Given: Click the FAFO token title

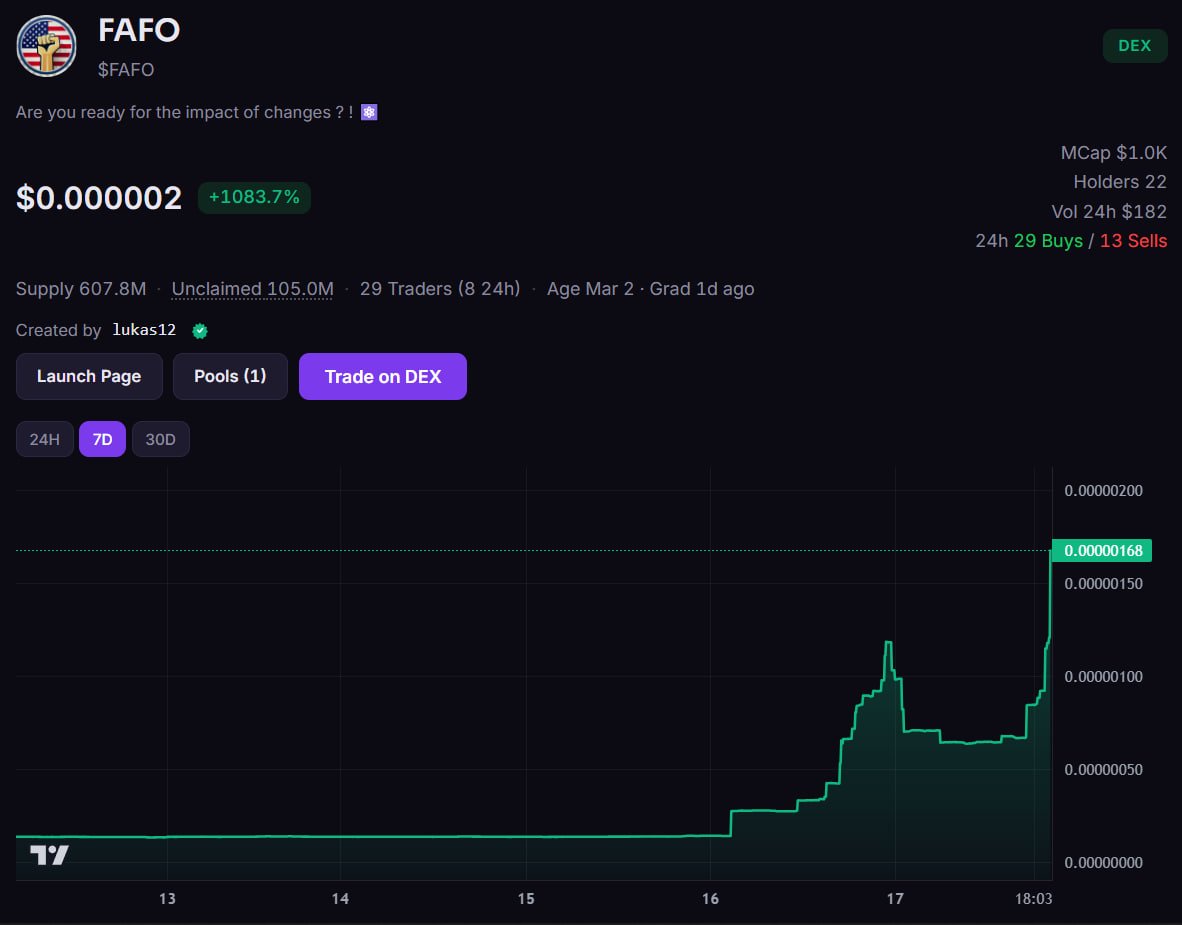Looking at the screenshot, I should (139, 30).
